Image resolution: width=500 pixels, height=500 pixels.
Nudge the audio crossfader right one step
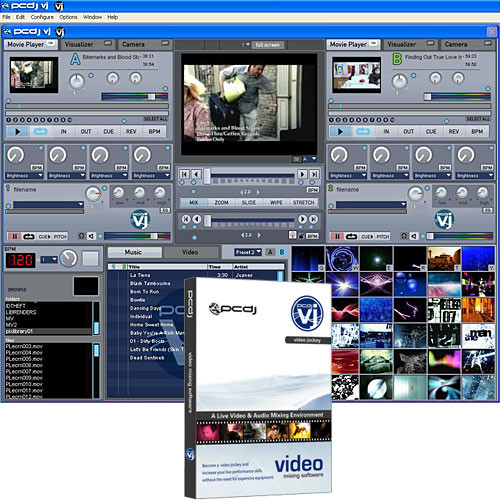(x=302, y=219)
